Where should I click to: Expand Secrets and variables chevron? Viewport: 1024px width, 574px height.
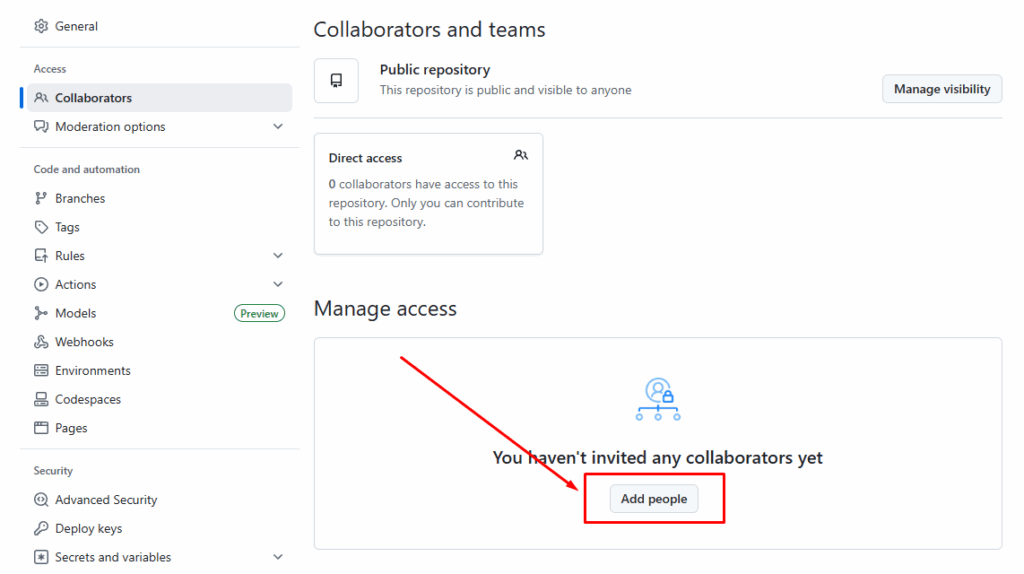tap(278, 557)
